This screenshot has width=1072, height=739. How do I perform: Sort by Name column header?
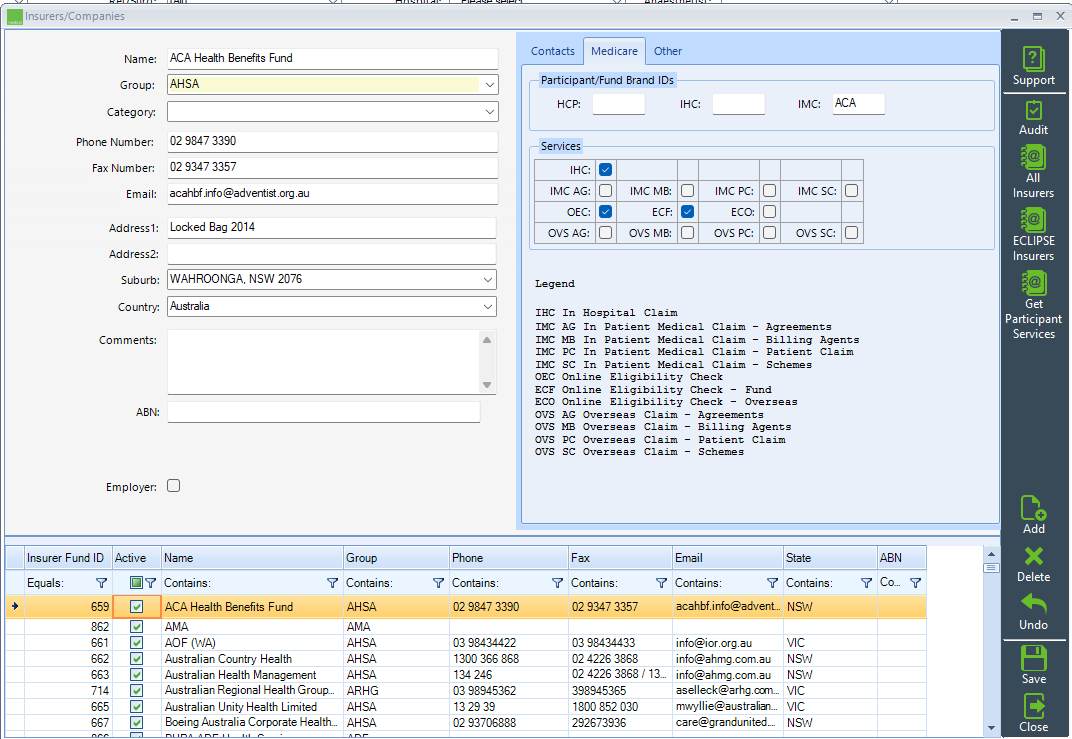[x=252, y=558]
